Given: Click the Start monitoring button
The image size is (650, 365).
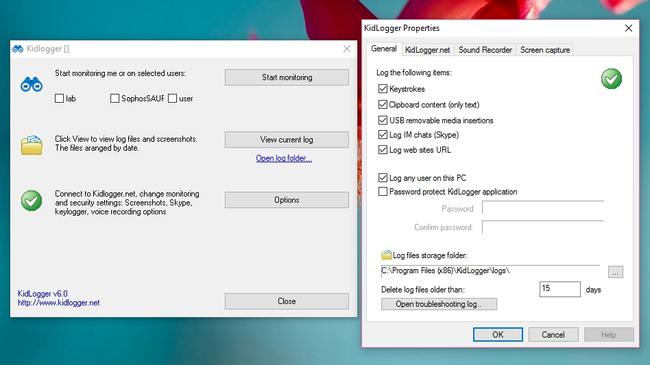Looking at the screenshot, I should [287, 77].
